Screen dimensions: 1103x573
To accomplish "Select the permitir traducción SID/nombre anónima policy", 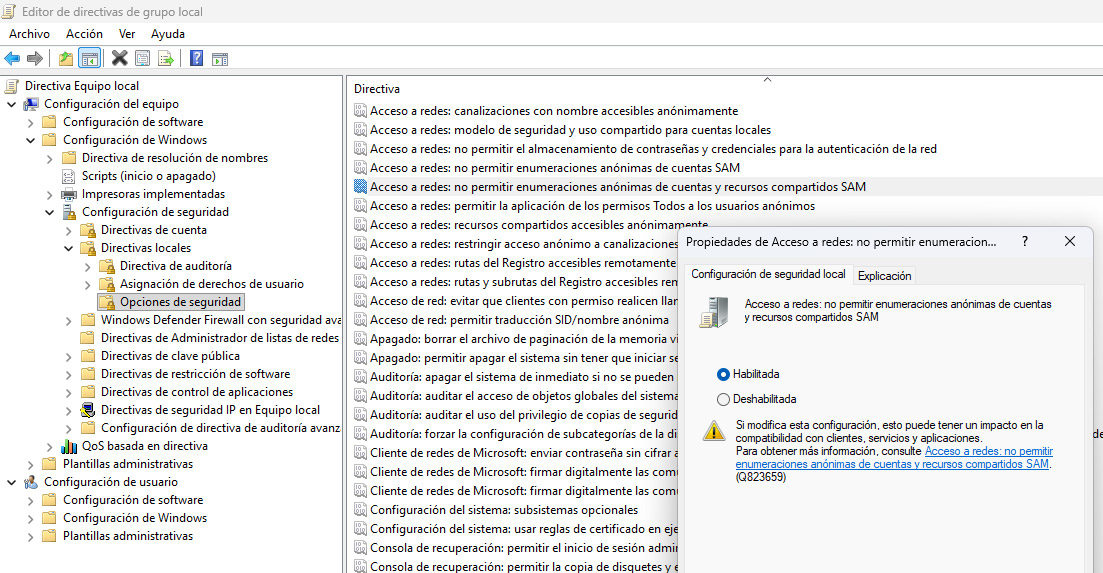I will pyautogui.click(x=519, y=320).
